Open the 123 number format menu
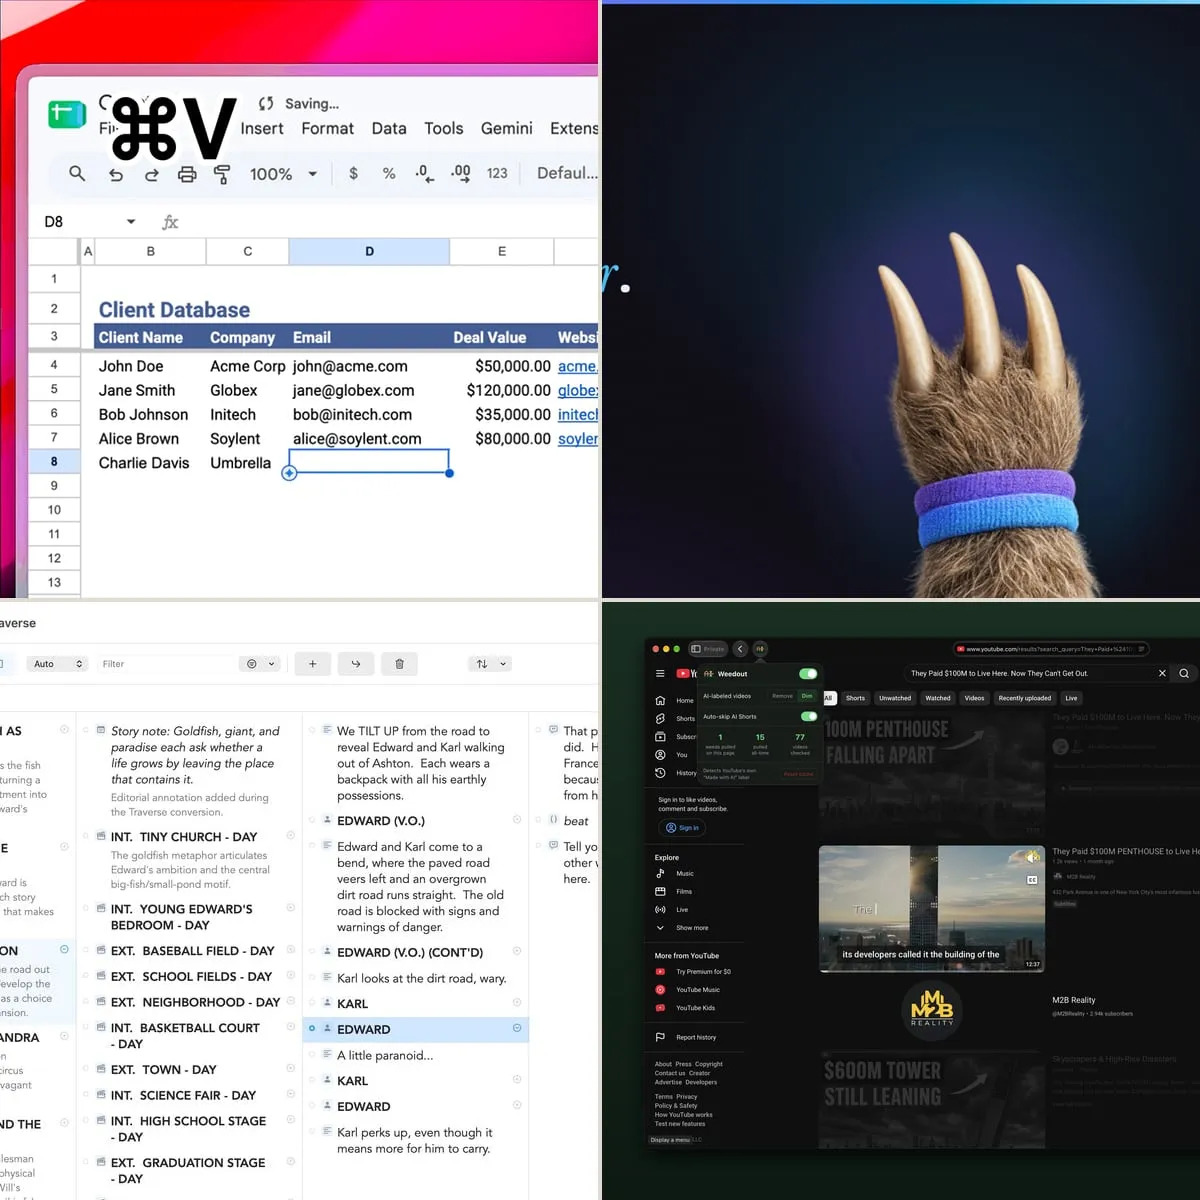The height and width of the screenshot is (1200, 1200). click(497, 173)
